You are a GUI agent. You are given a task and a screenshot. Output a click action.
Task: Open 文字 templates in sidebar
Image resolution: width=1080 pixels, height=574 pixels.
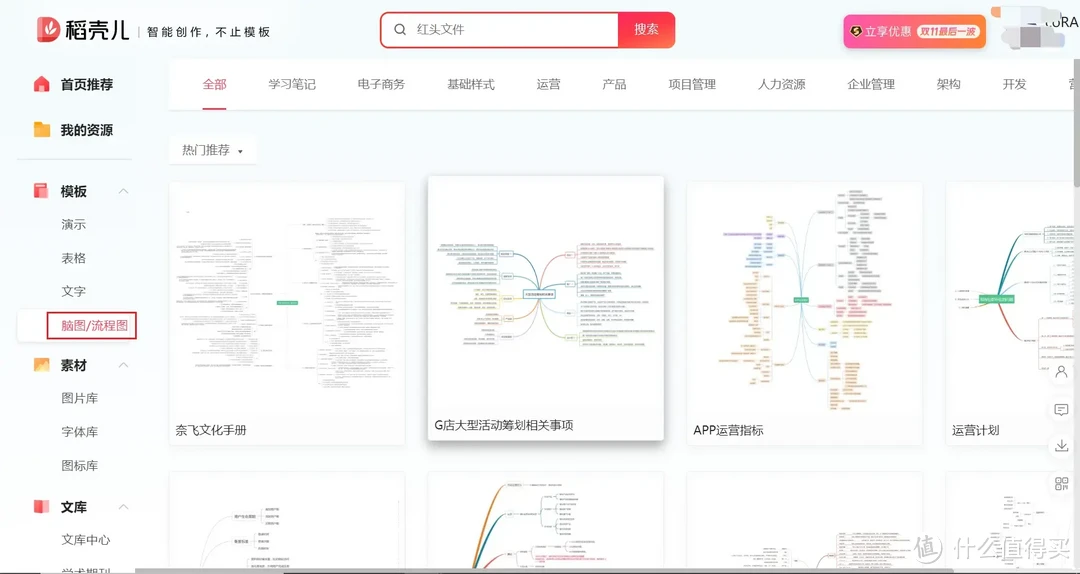pyautogui.click(x=74, y=291)
